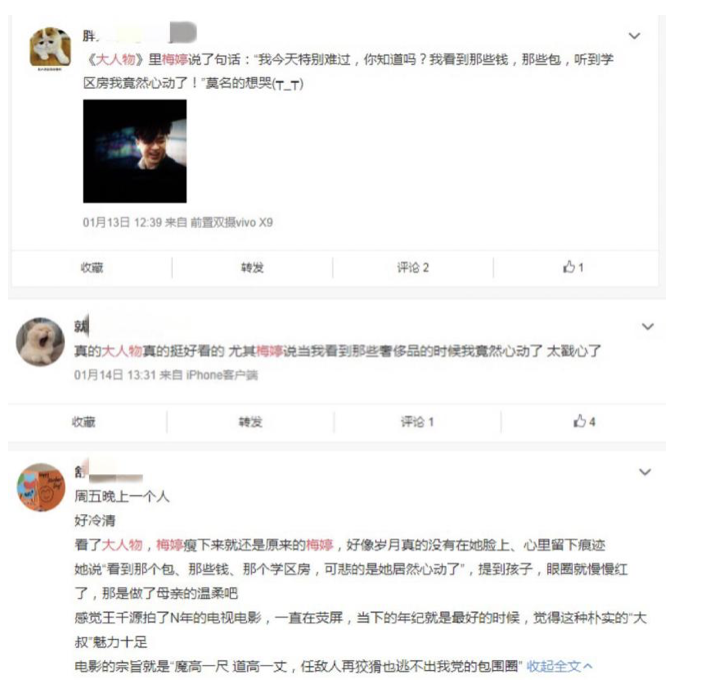The height and width of the screenshot is (692, 706).
Task: Open the video thumbnail in first post
Action: [x=135, y=151]
